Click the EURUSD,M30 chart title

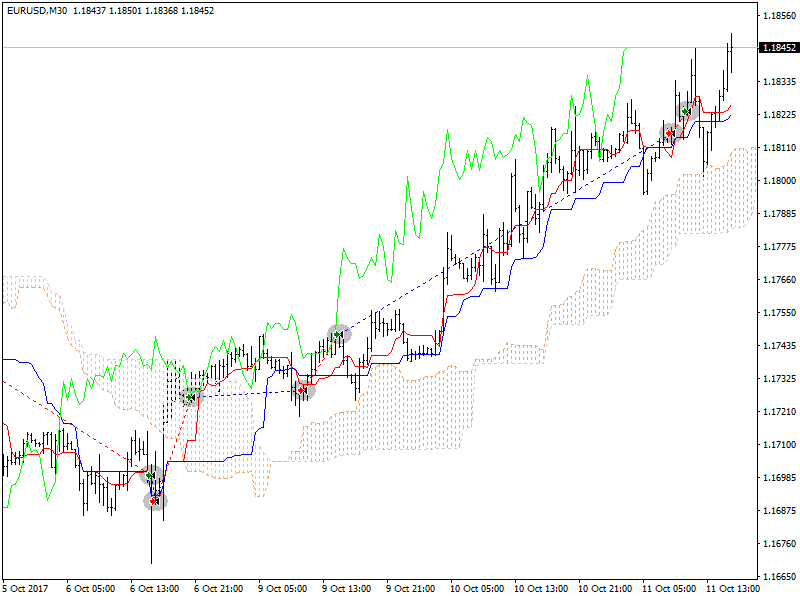(x=35, y=10)
